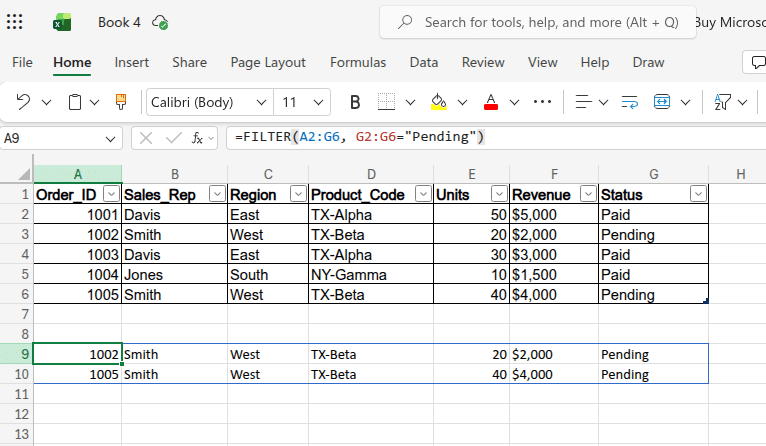Screen dimensions: 766x446
Task: Click the Wrap Text icon
Action: [629, 102]
